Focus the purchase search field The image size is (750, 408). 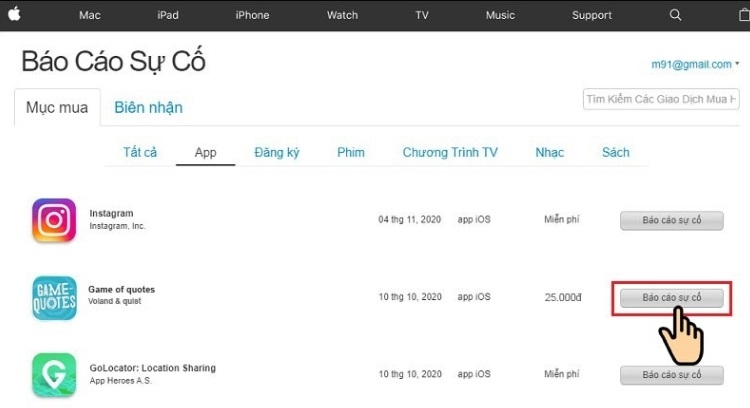tap(661, 99)
